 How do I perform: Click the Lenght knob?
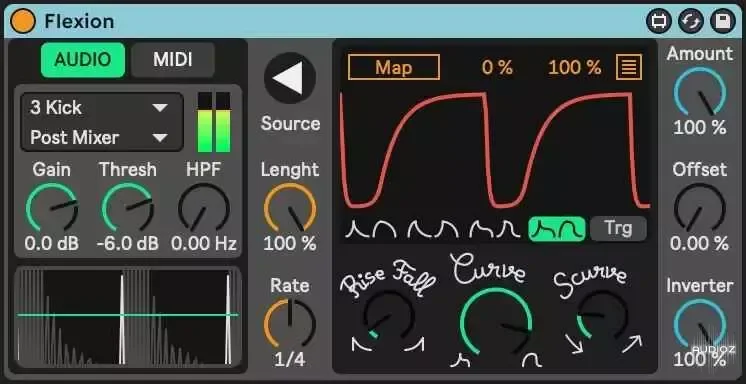click(290, 208)
